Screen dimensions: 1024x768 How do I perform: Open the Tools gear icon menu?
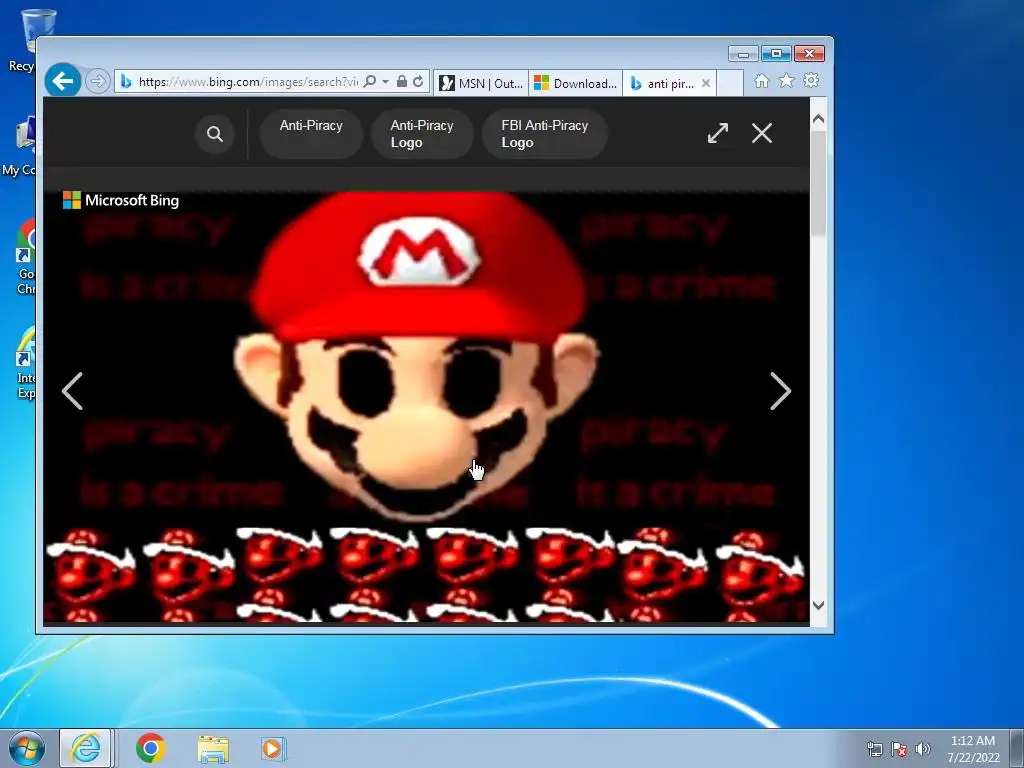click(x=811, y=80)
